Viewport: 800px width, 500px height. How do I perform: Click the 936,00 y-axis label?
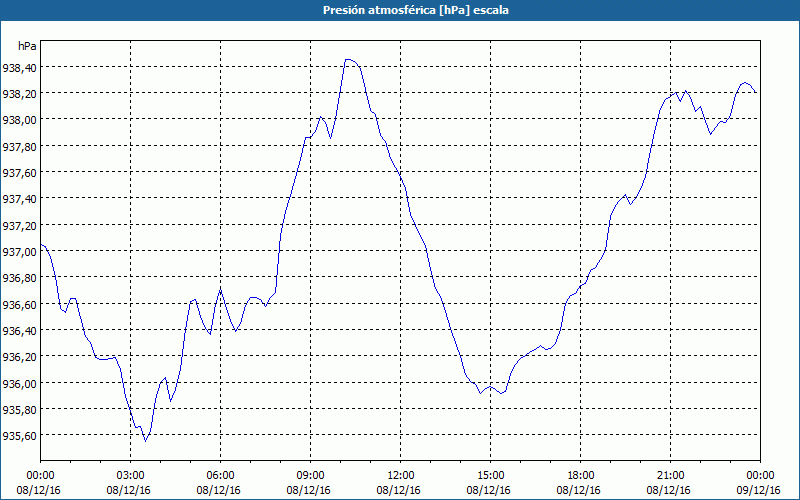(20, 383)
